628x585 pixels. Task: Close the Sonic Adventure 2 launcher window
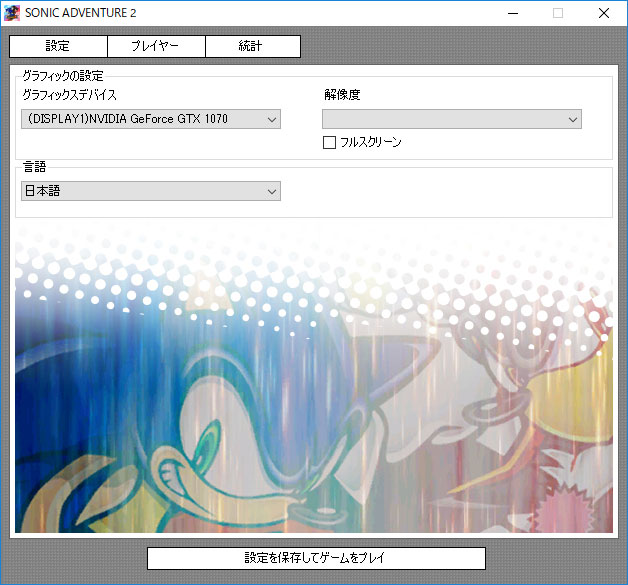(604, 13)
